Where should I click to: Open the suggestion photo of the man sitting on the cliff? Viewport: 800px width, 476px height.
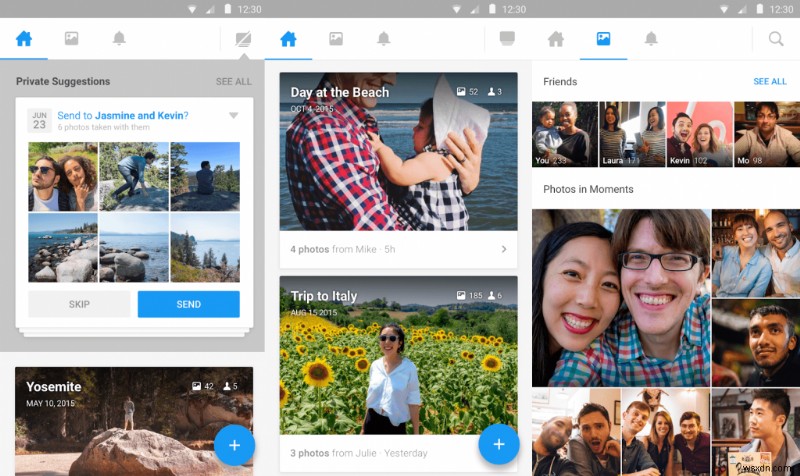click(205, 177)
